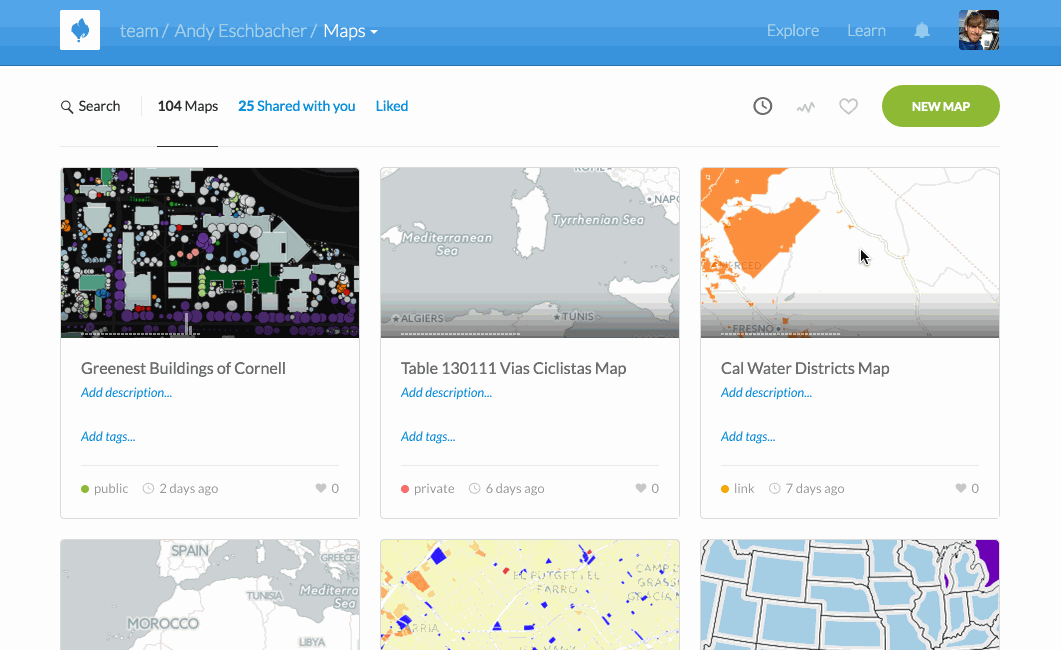Click the Search magnifier icon
The height and width of the screenshot is (650, 1061).
(67, 107)
